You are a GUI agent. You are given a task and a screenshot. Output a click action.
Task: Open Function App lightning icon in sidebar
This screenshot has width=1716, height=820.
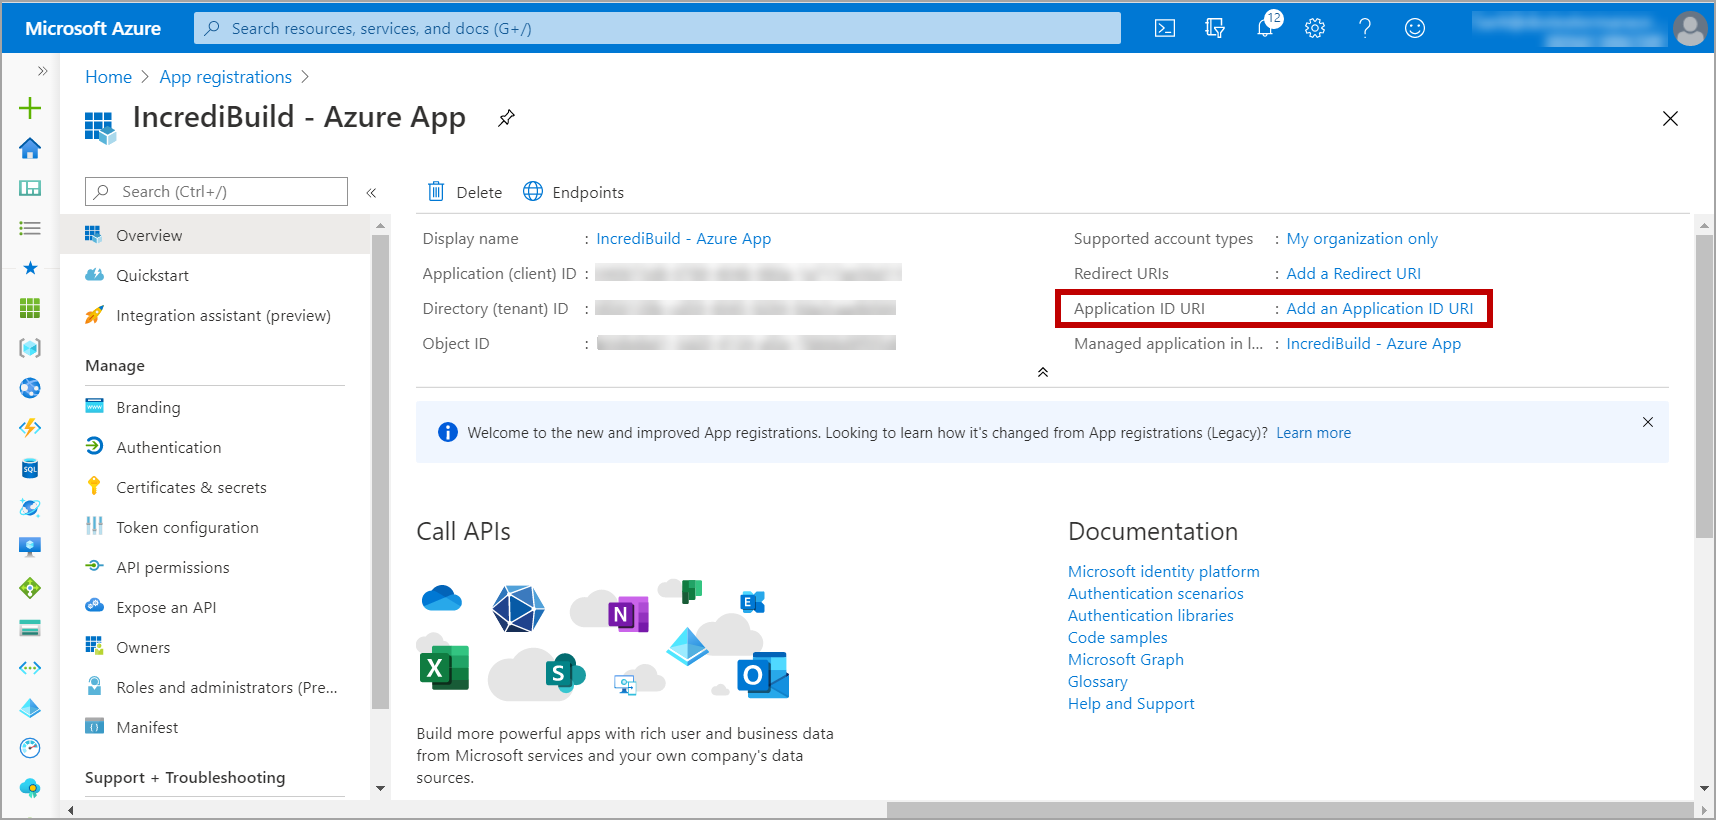(x=30, y=428)
